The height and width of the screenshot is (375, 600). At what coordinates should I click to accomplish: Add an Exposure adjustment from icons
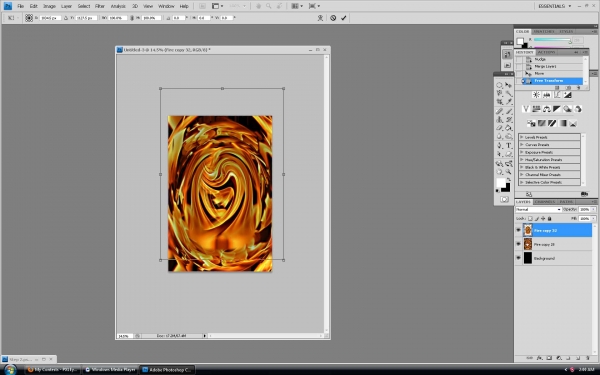click(x=567, y=95)
